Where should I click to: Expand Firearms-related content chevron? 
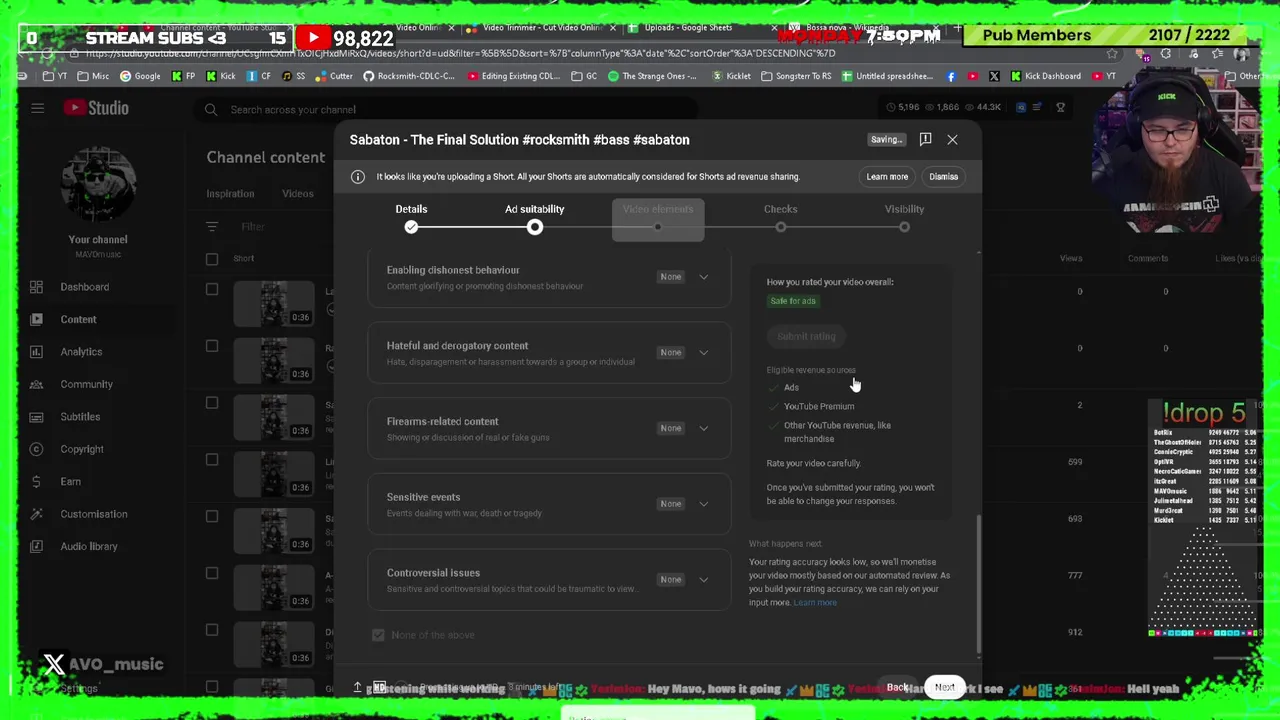click(x=703, y=428)
